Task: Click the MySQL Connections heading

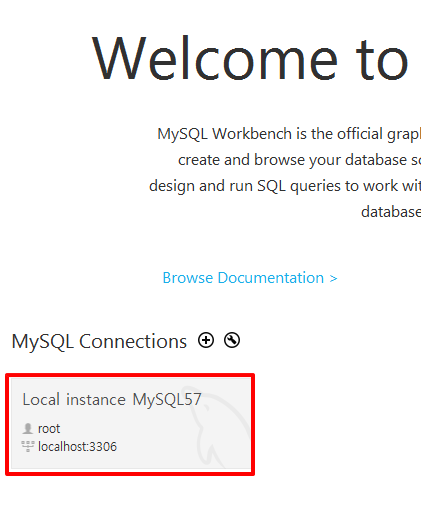Action: point(99,341)
